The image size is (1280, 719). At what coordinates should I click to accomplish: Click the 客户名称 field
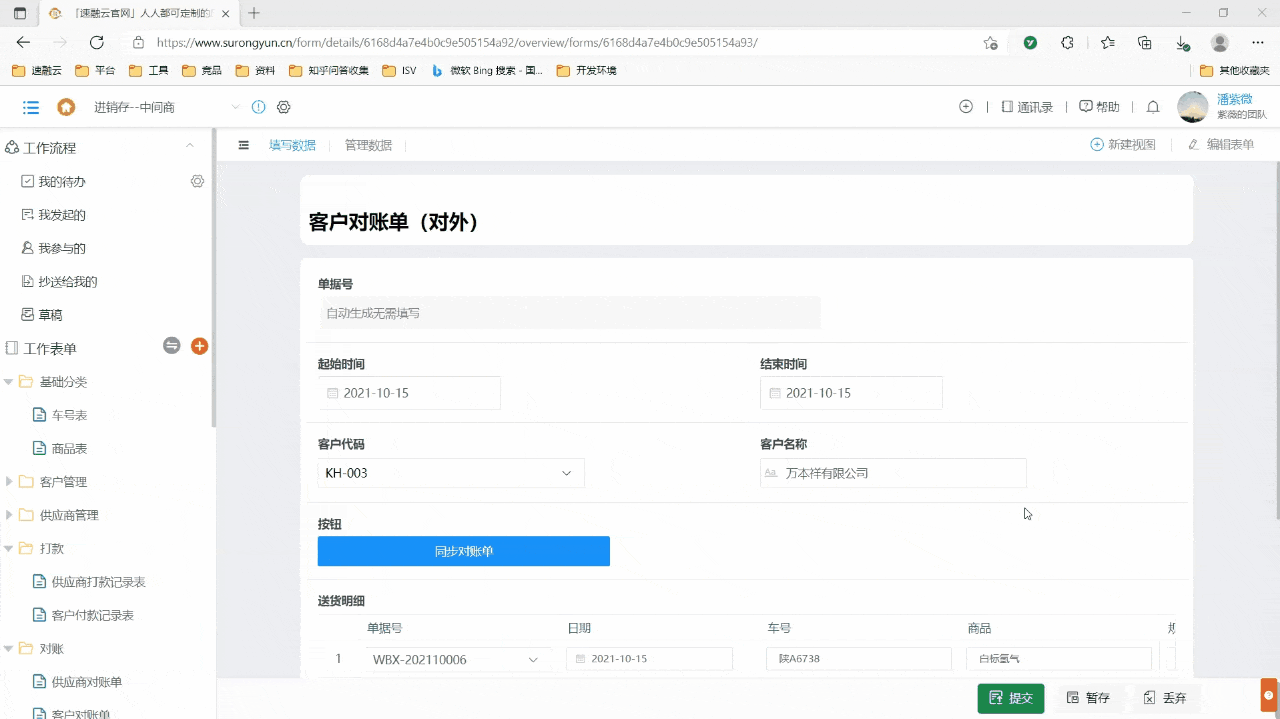893,473
